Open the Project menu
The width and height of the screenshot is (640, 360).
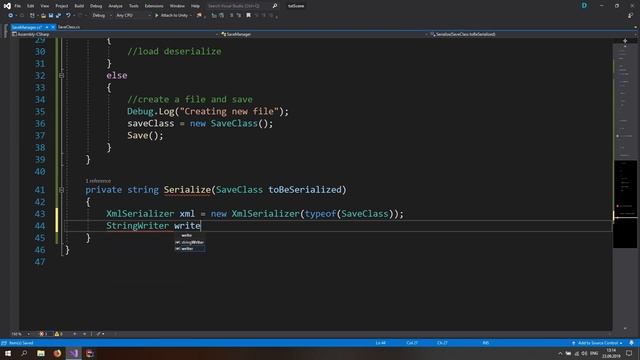tap(62, 6)
